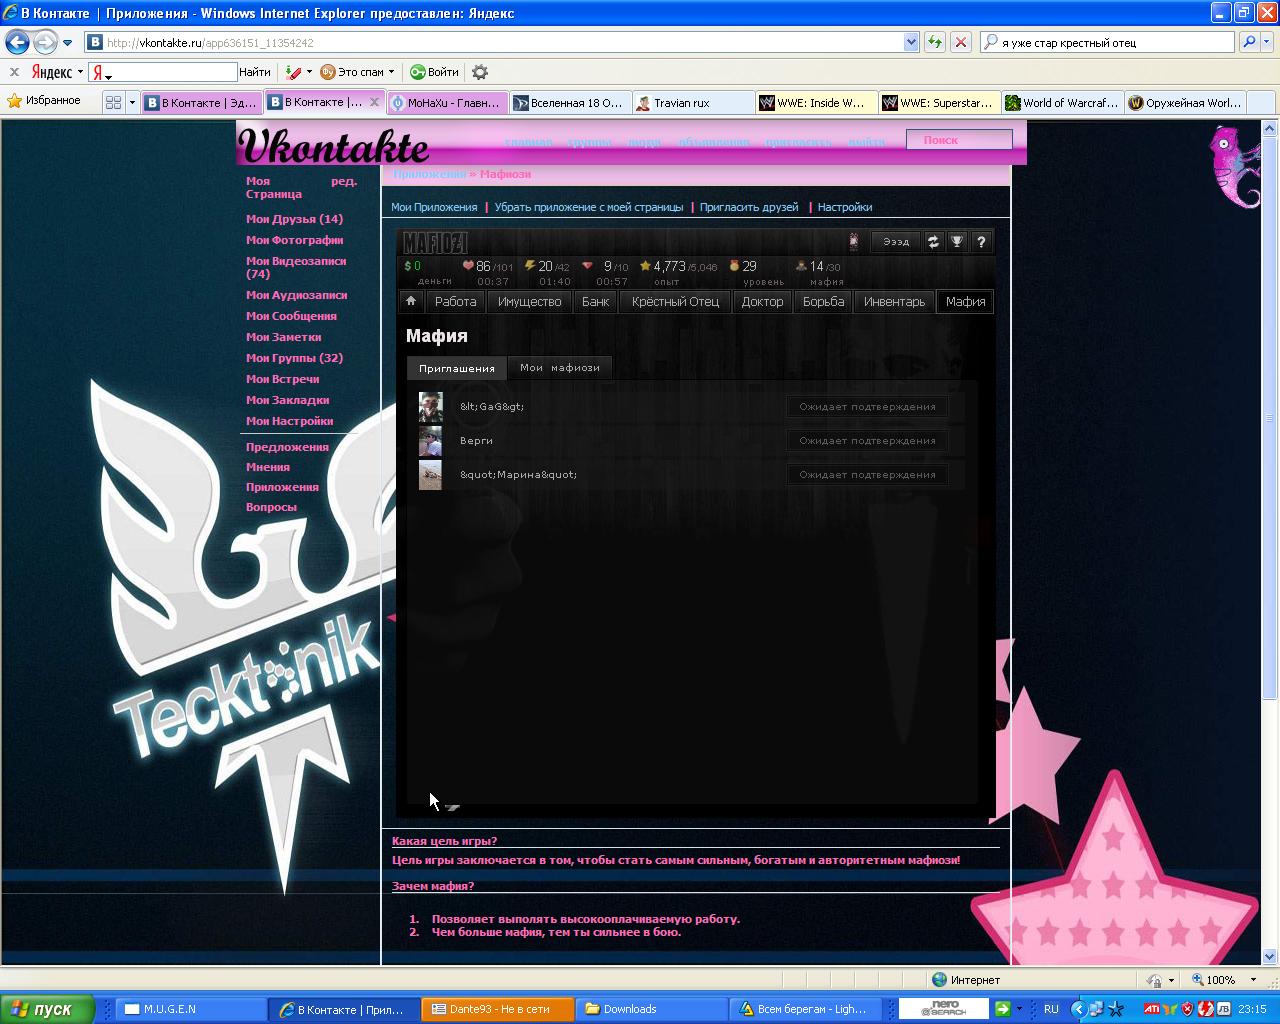This screenshot has height=1024, width=1280.
Task: Click the small character avatar icon in the game header
Action: [853, 241]
